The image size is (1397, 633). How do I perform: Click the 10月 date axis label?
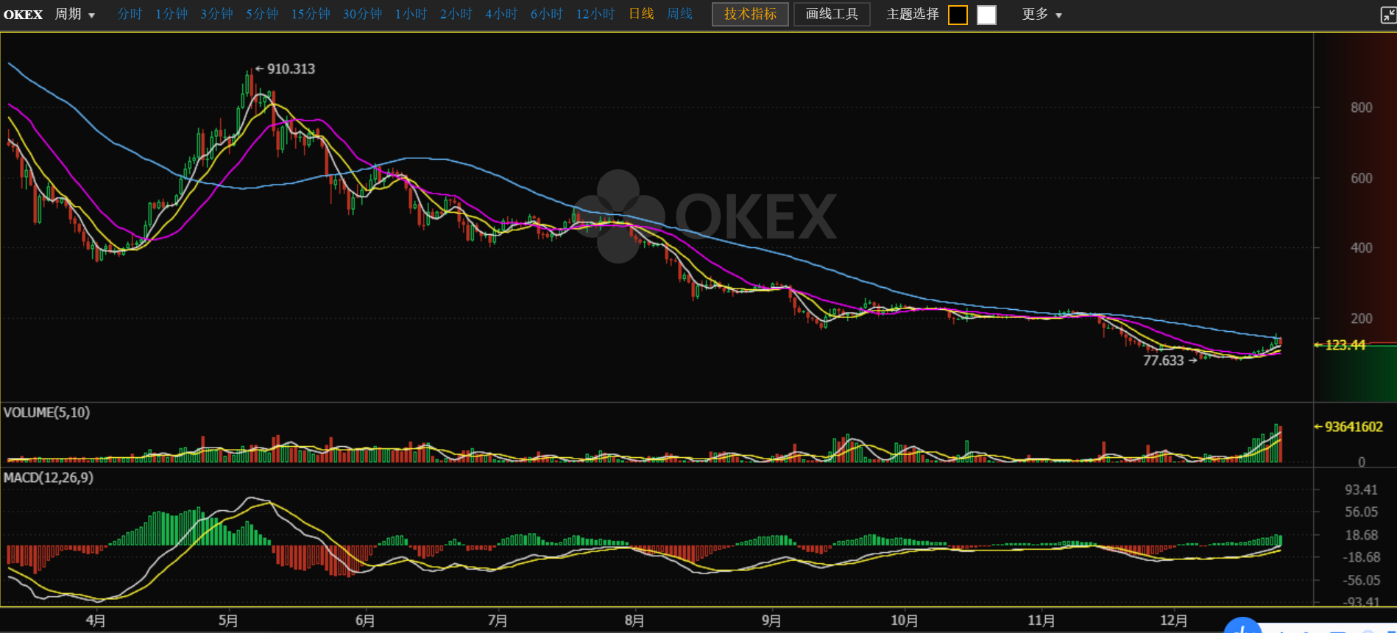(x=904, y=620)
